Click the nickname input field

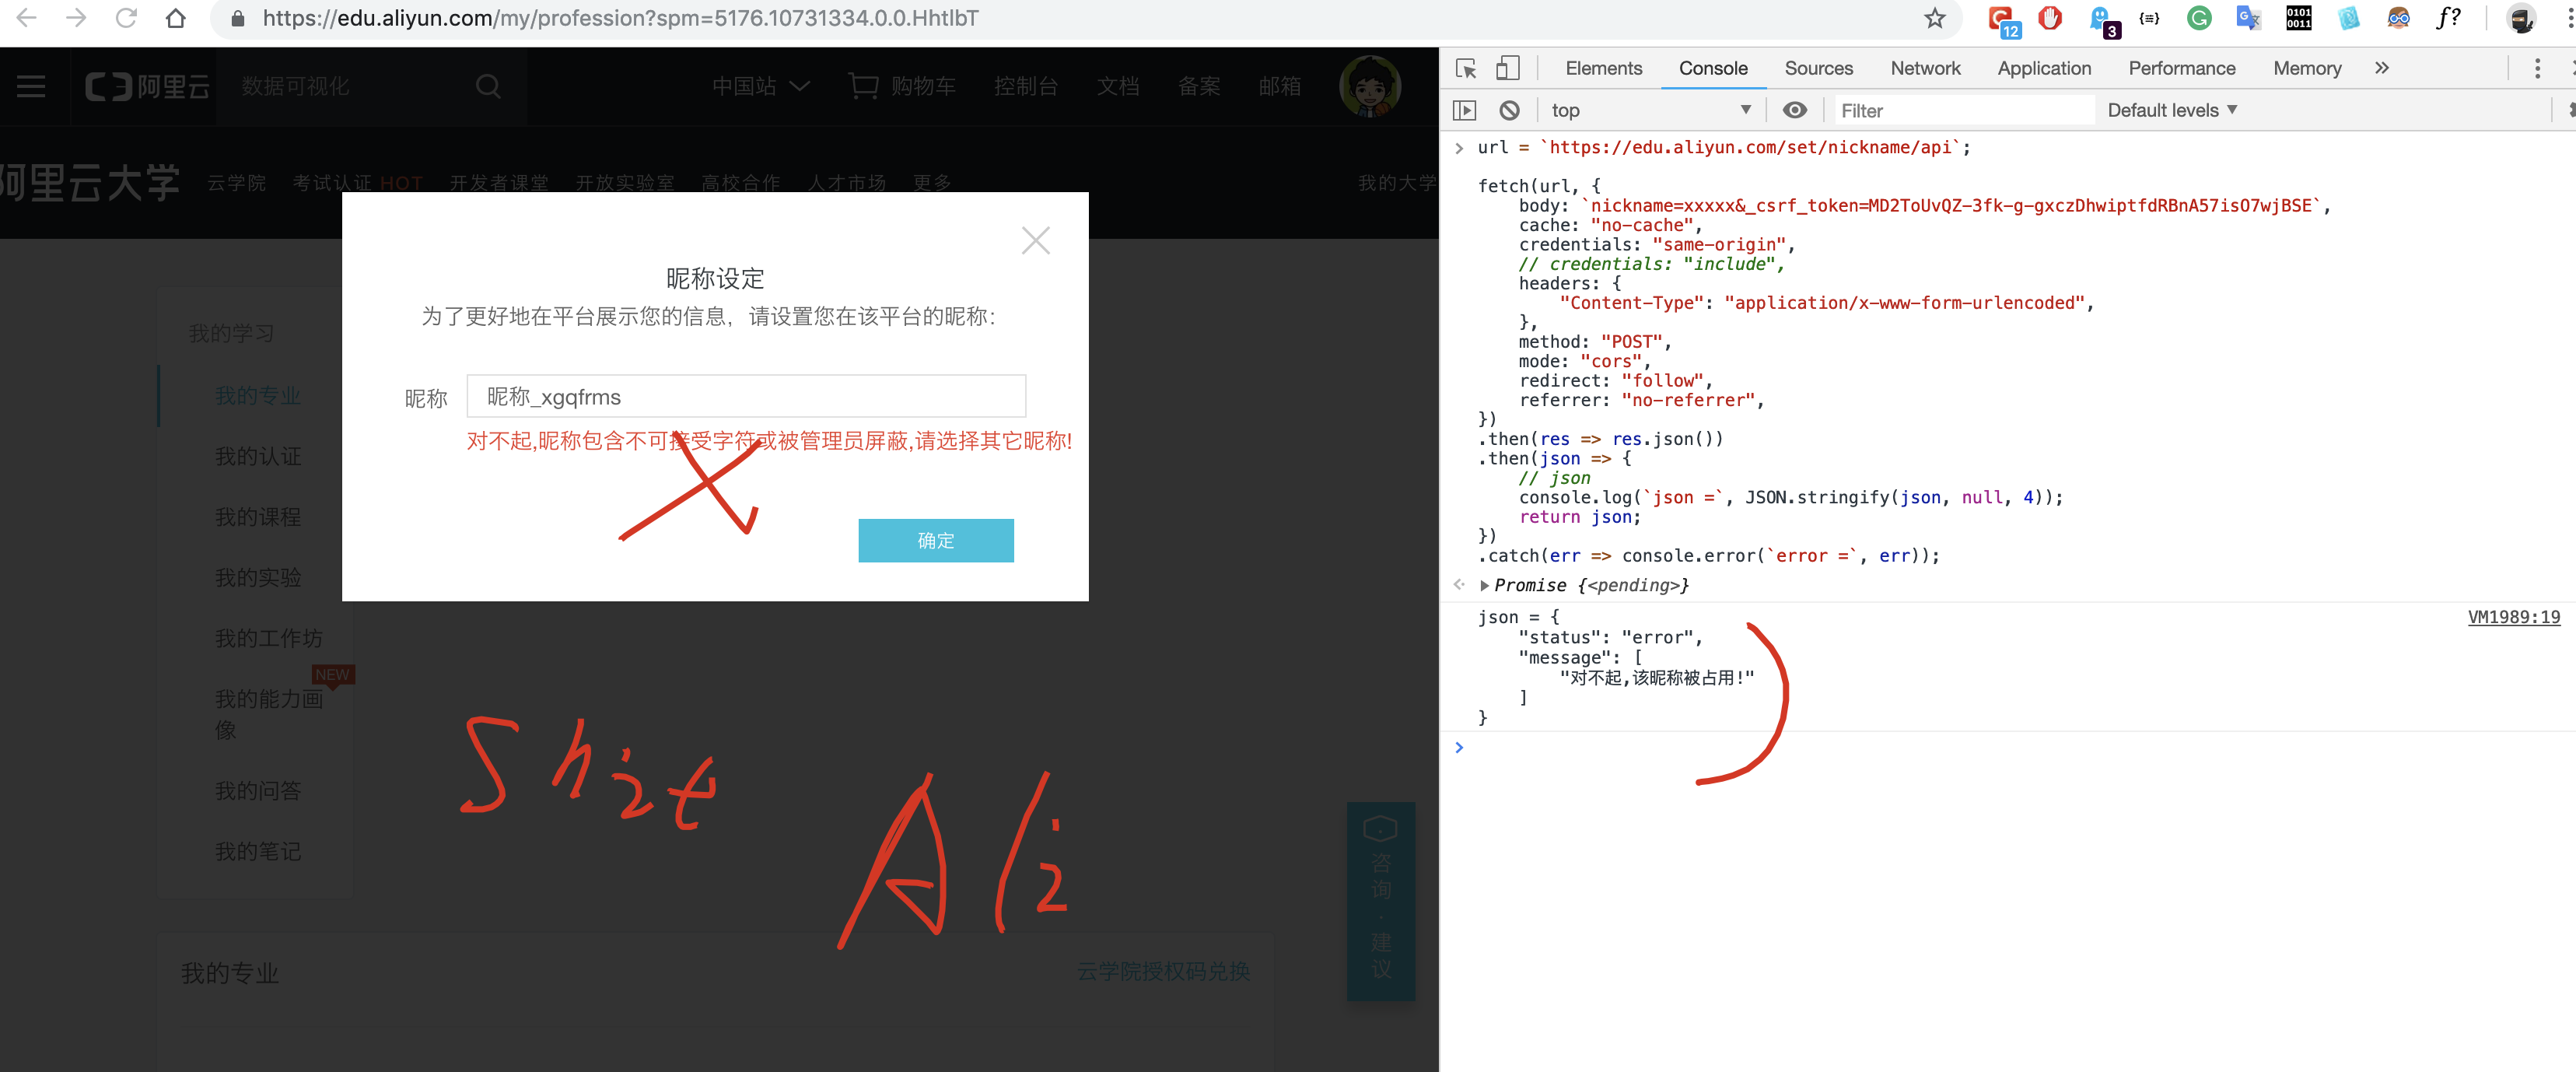746,396
